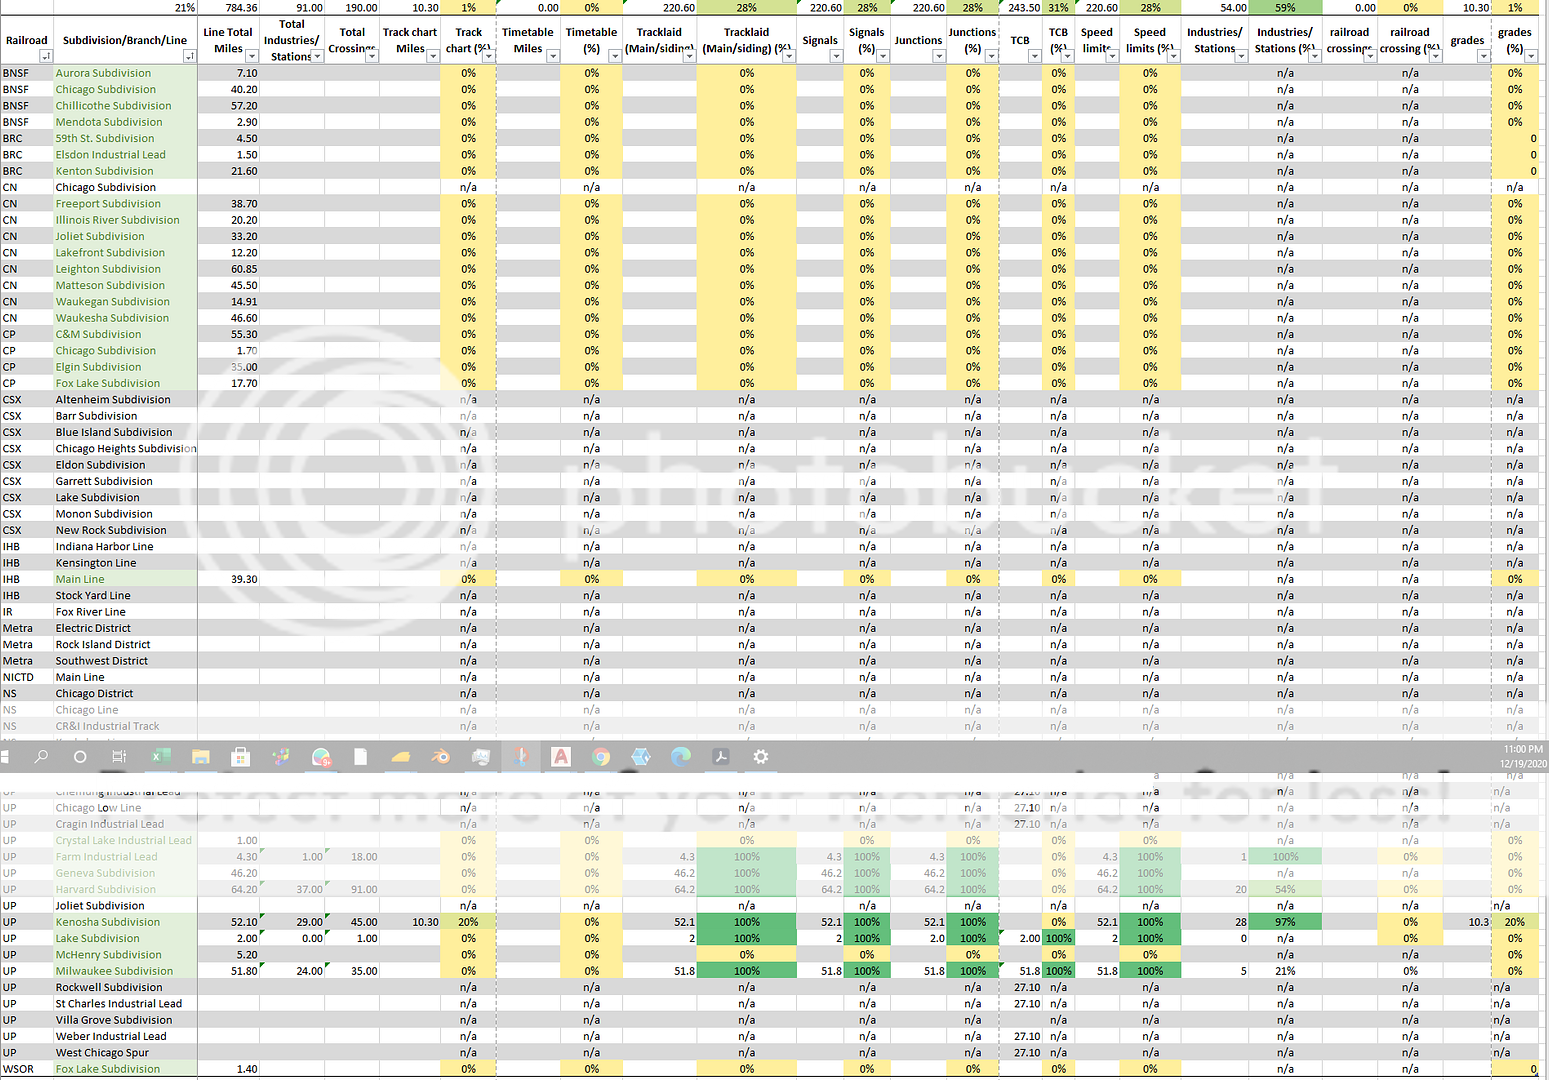Open Task View in the taskbar
This screenshot has width=1549, height=1080.
119,757
